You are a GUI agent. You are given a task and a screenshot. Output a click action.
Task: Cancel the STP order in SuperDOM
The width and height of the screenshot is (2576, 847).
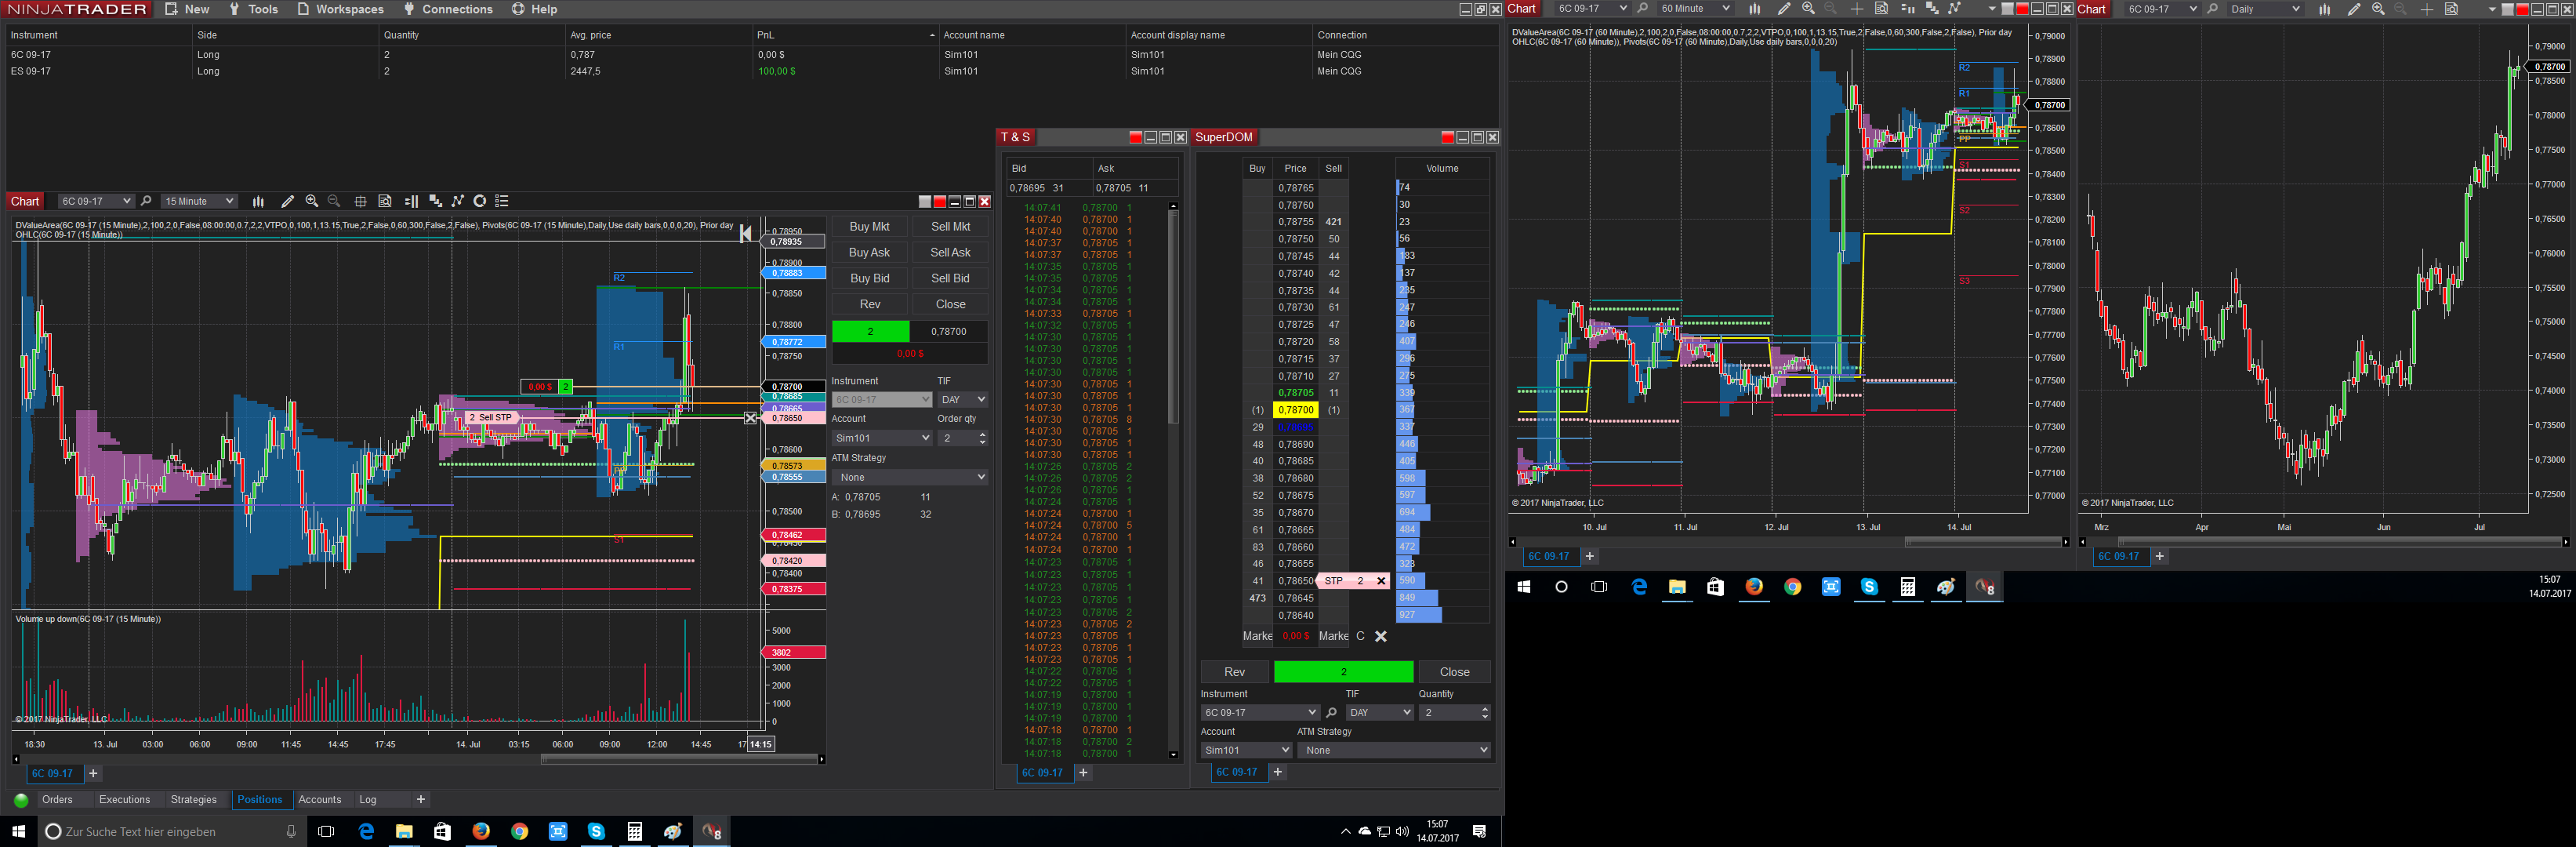point(1381,581)
